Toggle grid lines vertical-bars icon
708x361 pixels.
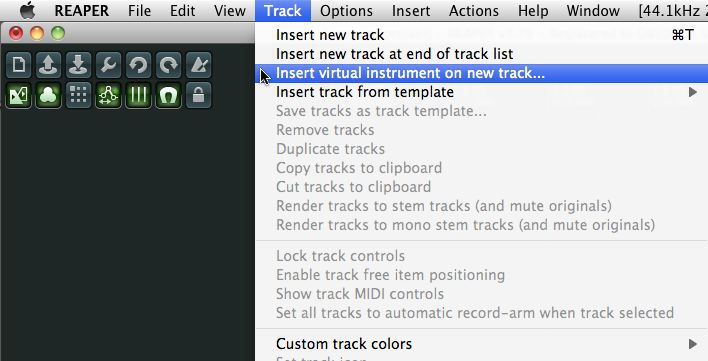click(138, 95)
